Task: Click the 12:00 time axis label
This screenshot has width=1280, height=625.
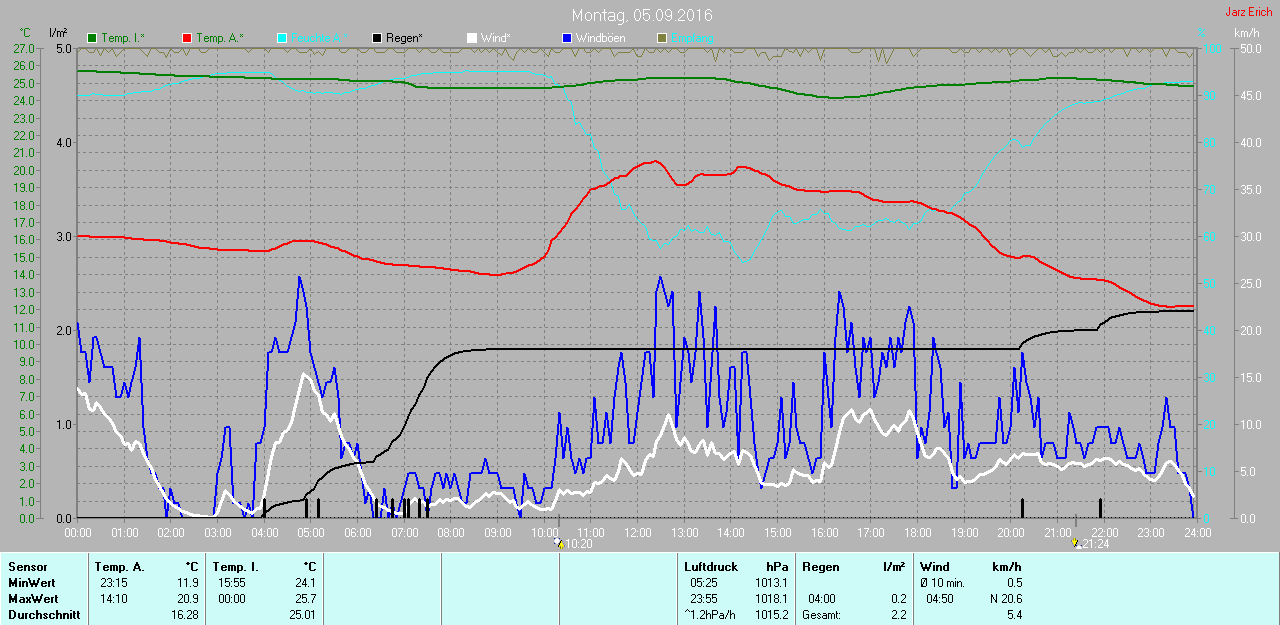Action: coord(637,532)
